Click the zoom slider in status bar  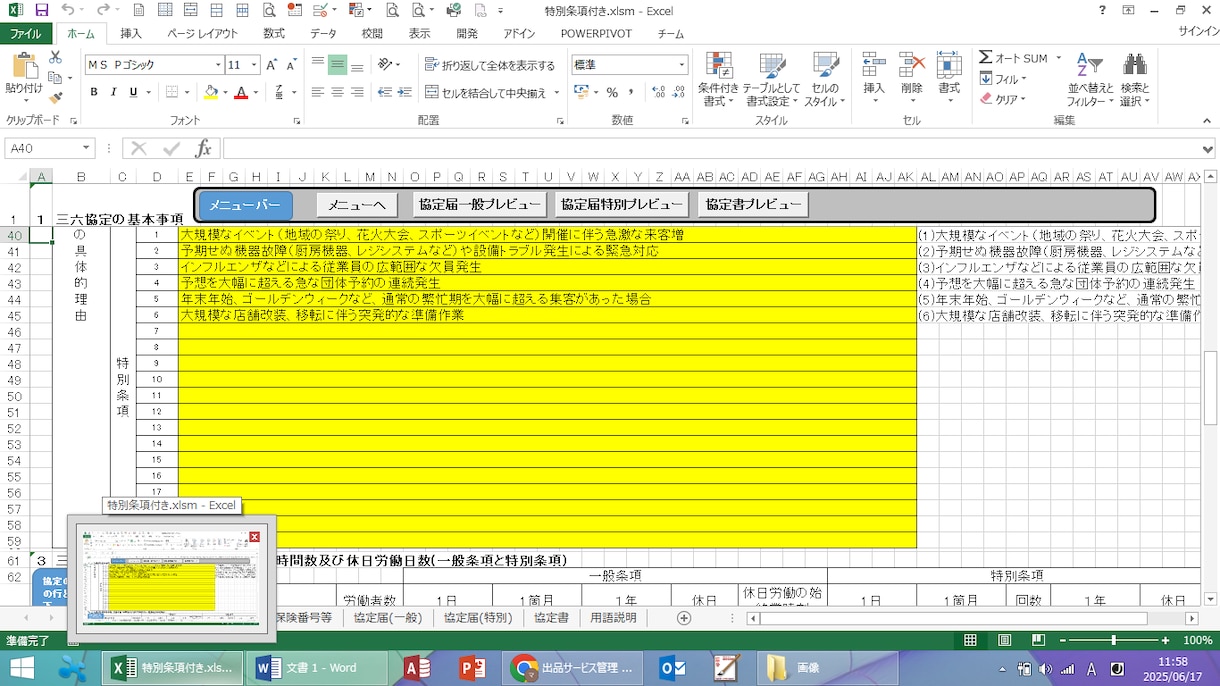click(1114, 640)
